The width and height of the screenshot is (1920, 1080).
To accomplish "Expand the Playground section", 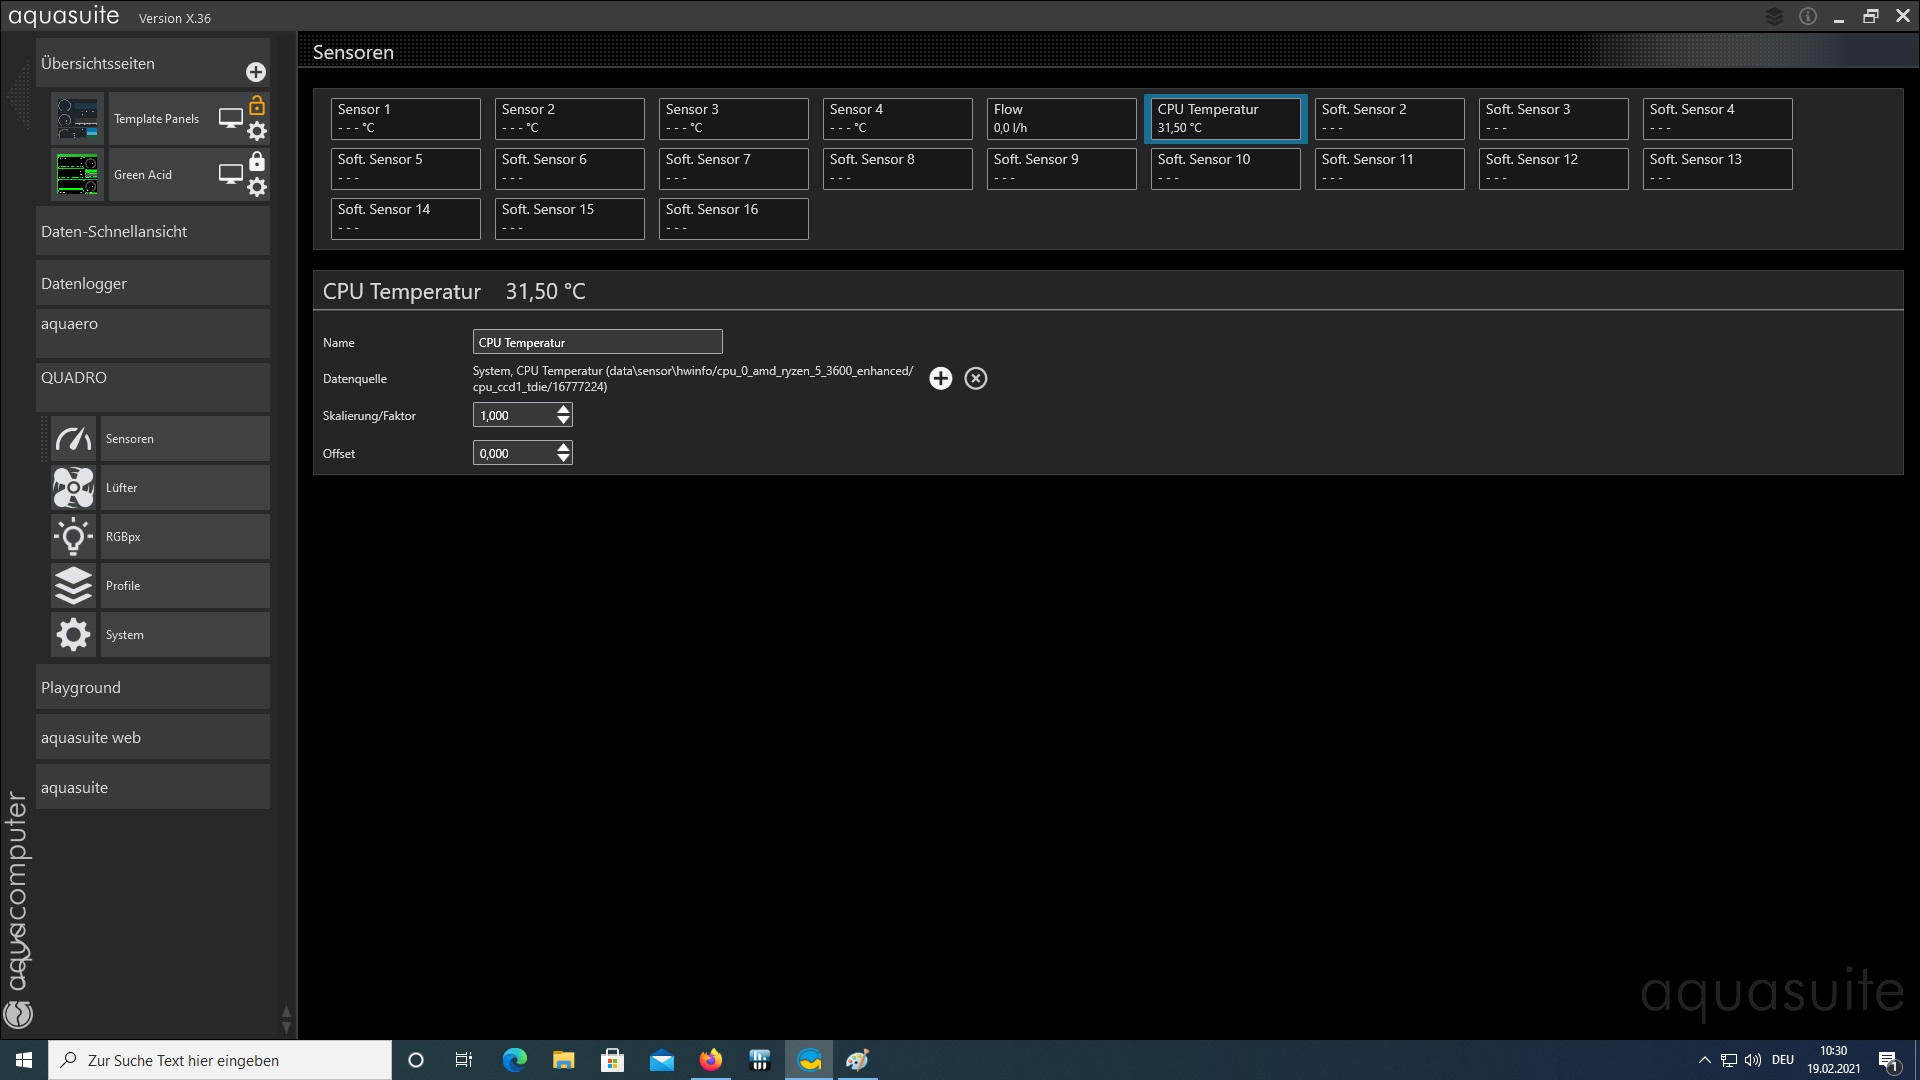I will coord(152,688).
